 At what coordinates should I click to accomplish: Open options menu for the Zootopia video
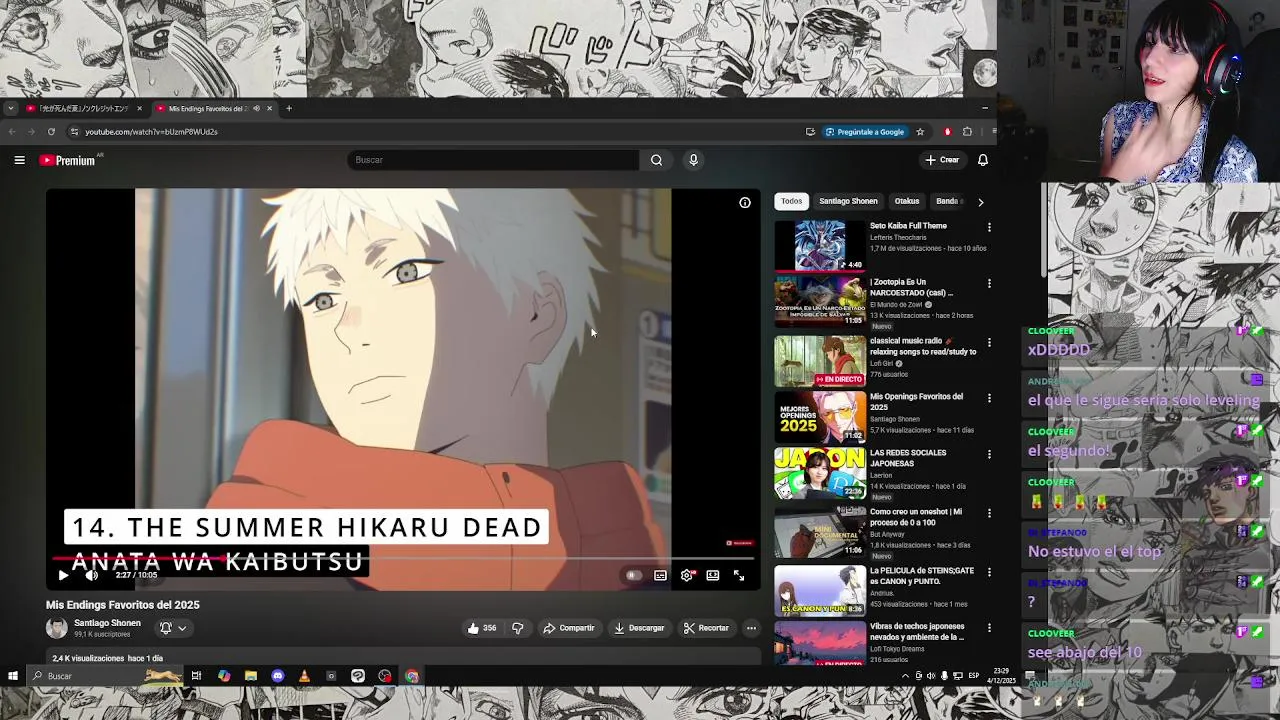coord(989,284)
